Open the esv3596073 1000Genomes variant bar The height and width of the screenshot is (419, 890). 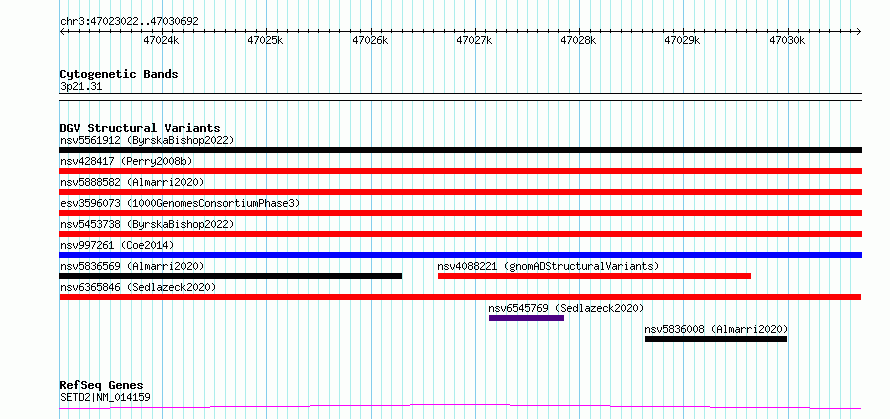coord(460,213)
